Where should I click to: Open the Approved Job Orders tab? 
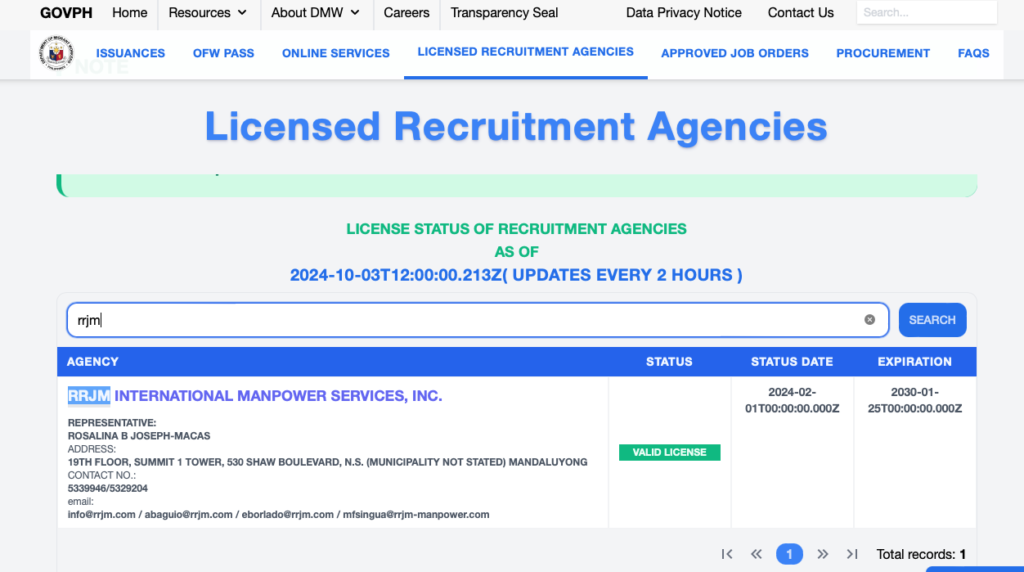pyautogui.click(x=735, y=54)
